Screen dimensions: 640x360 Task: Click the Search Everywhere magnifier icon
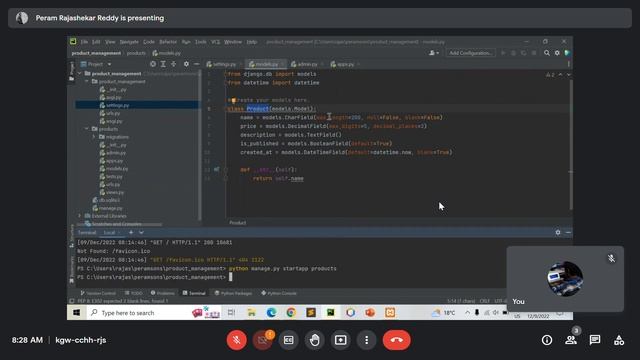(547, 53)
